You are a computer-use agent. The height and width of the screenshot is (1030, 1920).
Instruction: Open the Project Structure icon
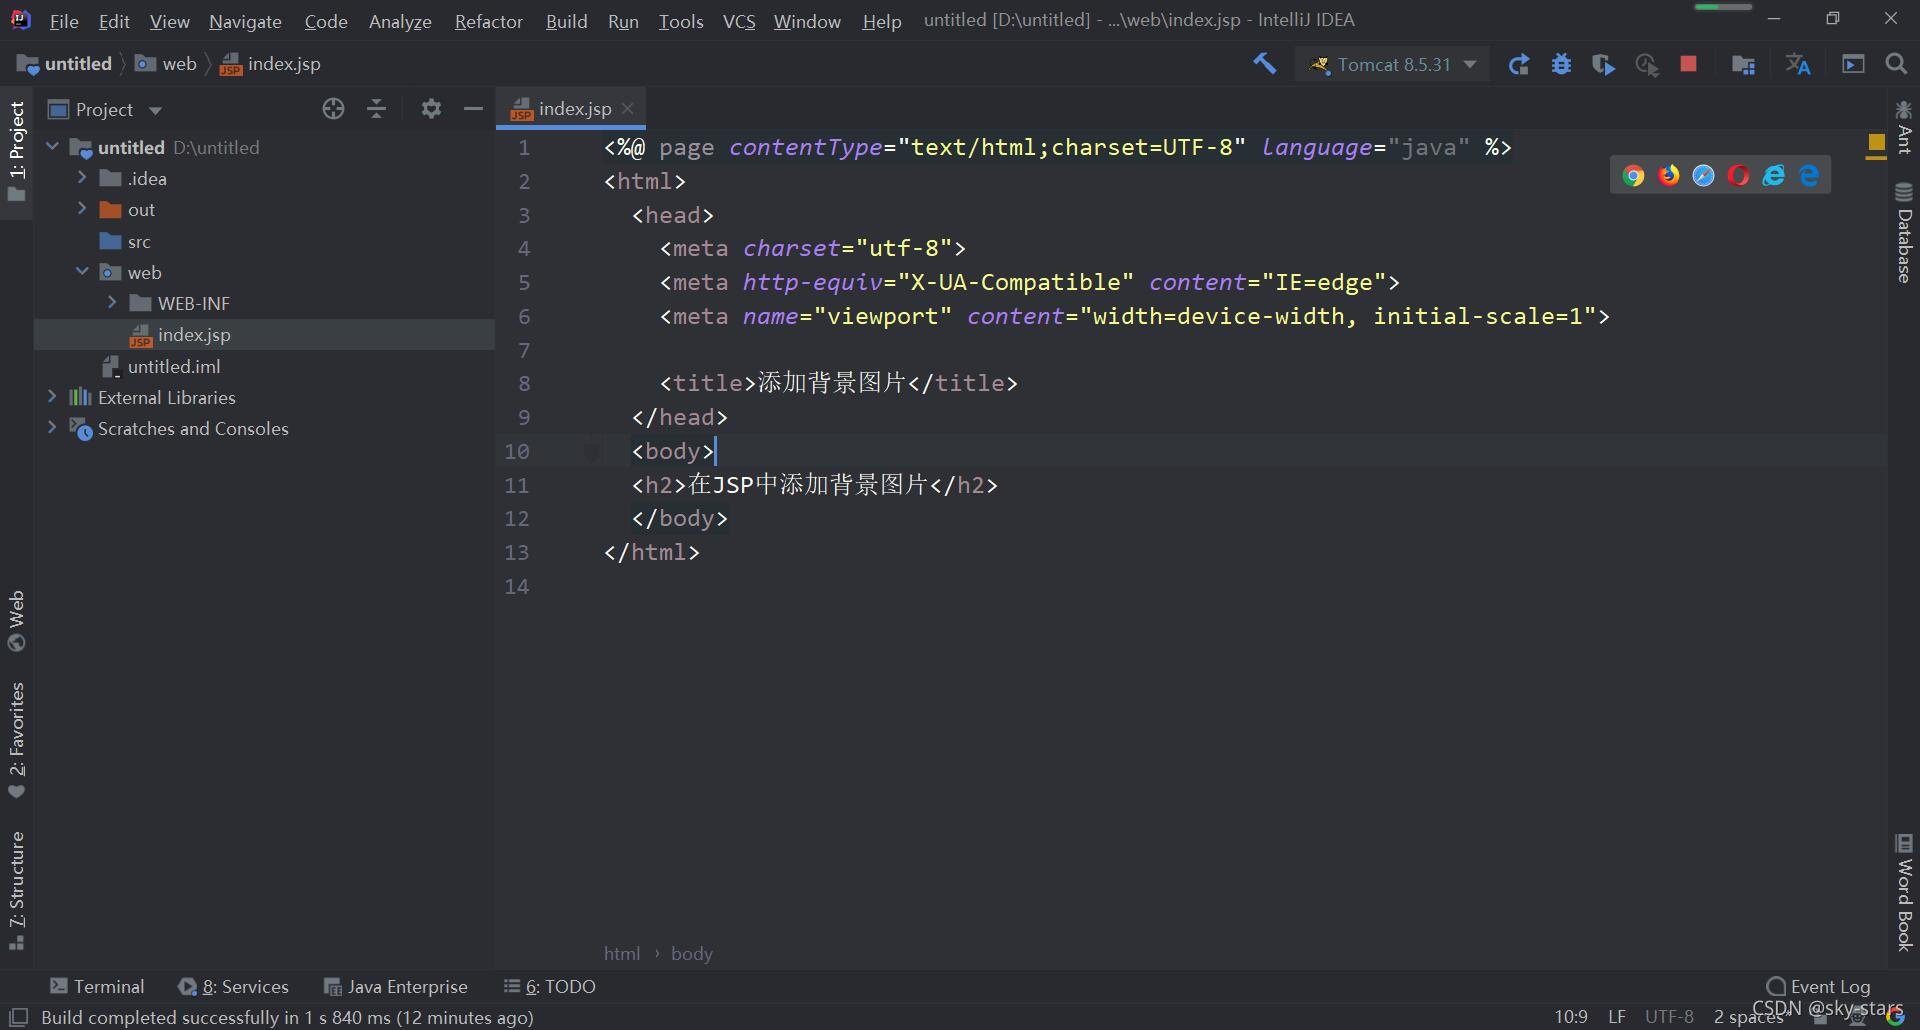click(1743, 64)
